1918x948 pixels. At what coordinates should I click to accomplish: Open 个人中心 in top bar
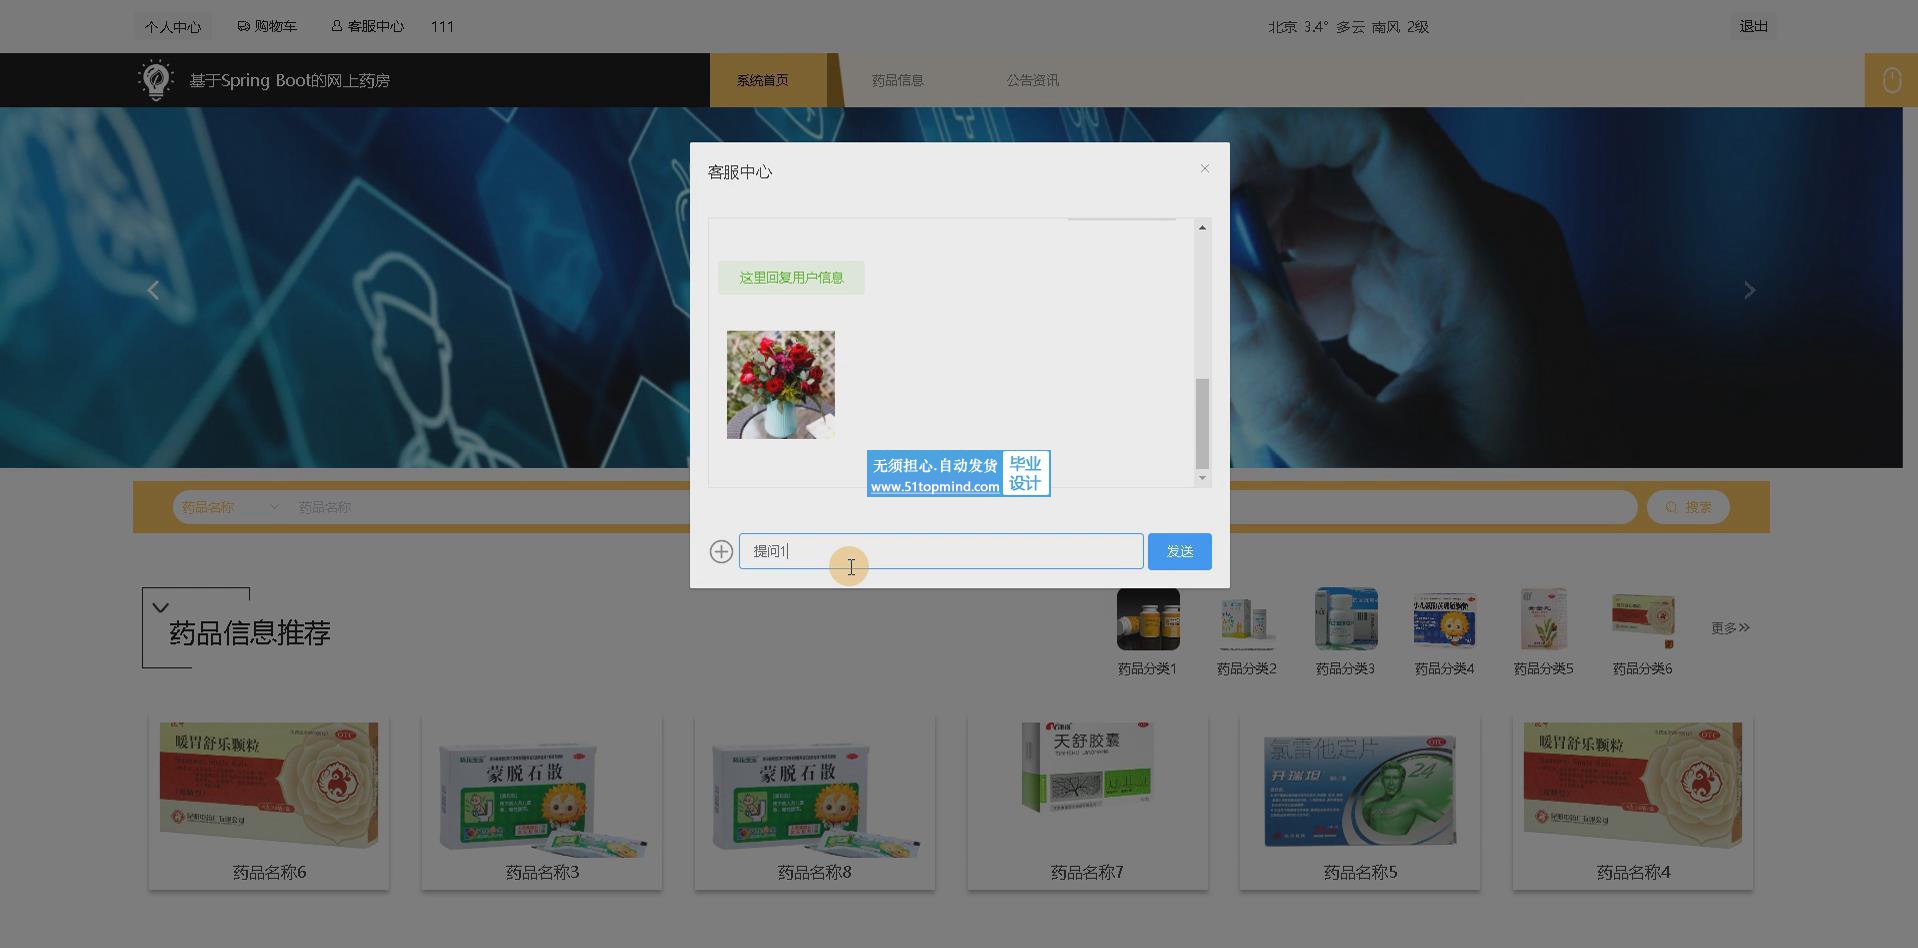coord(172,27)
